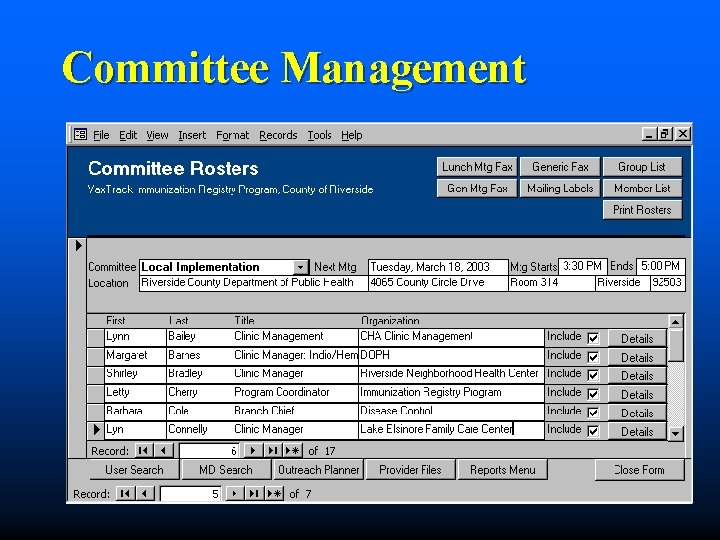Click the roster list scrollbar thumb
This screenshot has height=540, width=720.
(x=675, y=345)
